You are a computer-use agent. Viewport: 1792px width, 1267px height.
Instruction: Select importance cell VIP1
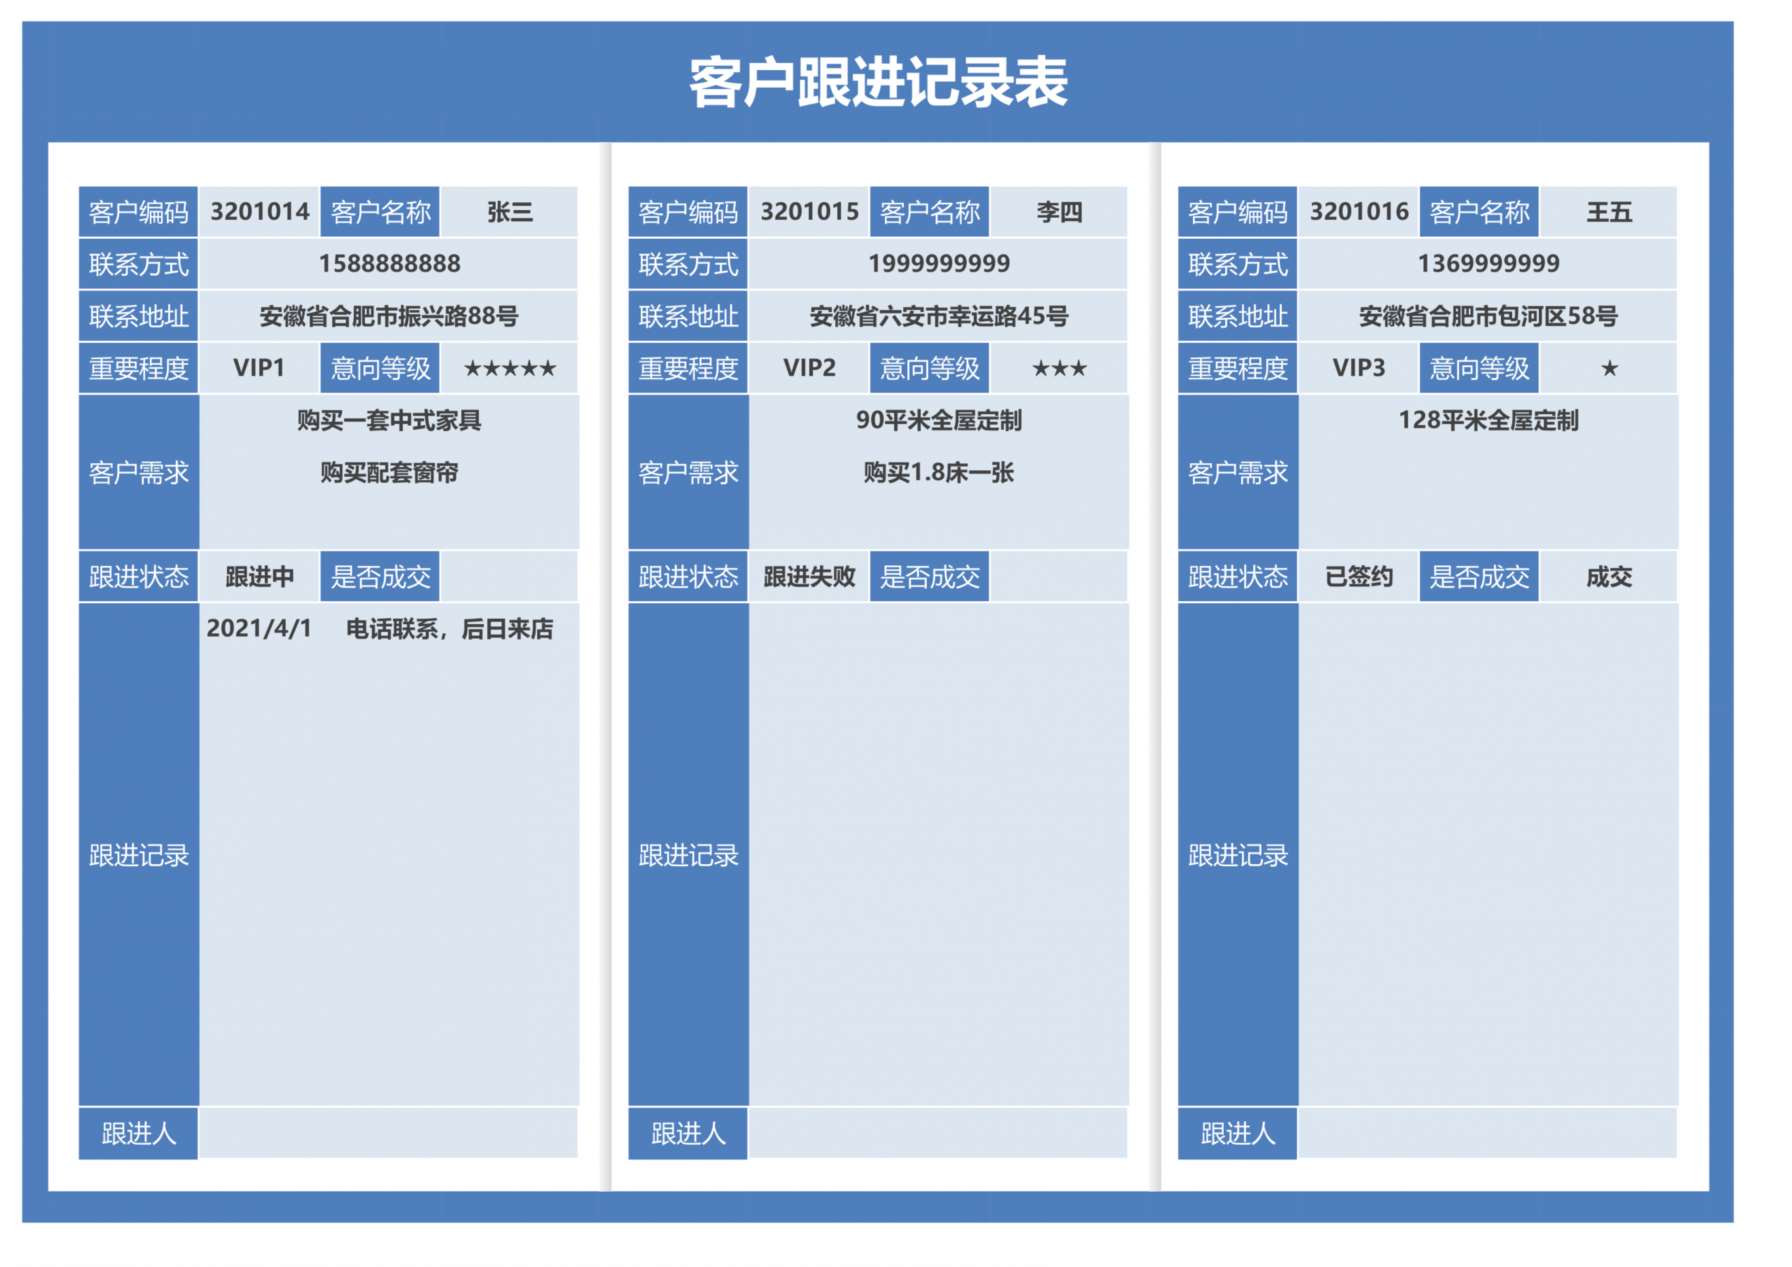pos(259,368)
